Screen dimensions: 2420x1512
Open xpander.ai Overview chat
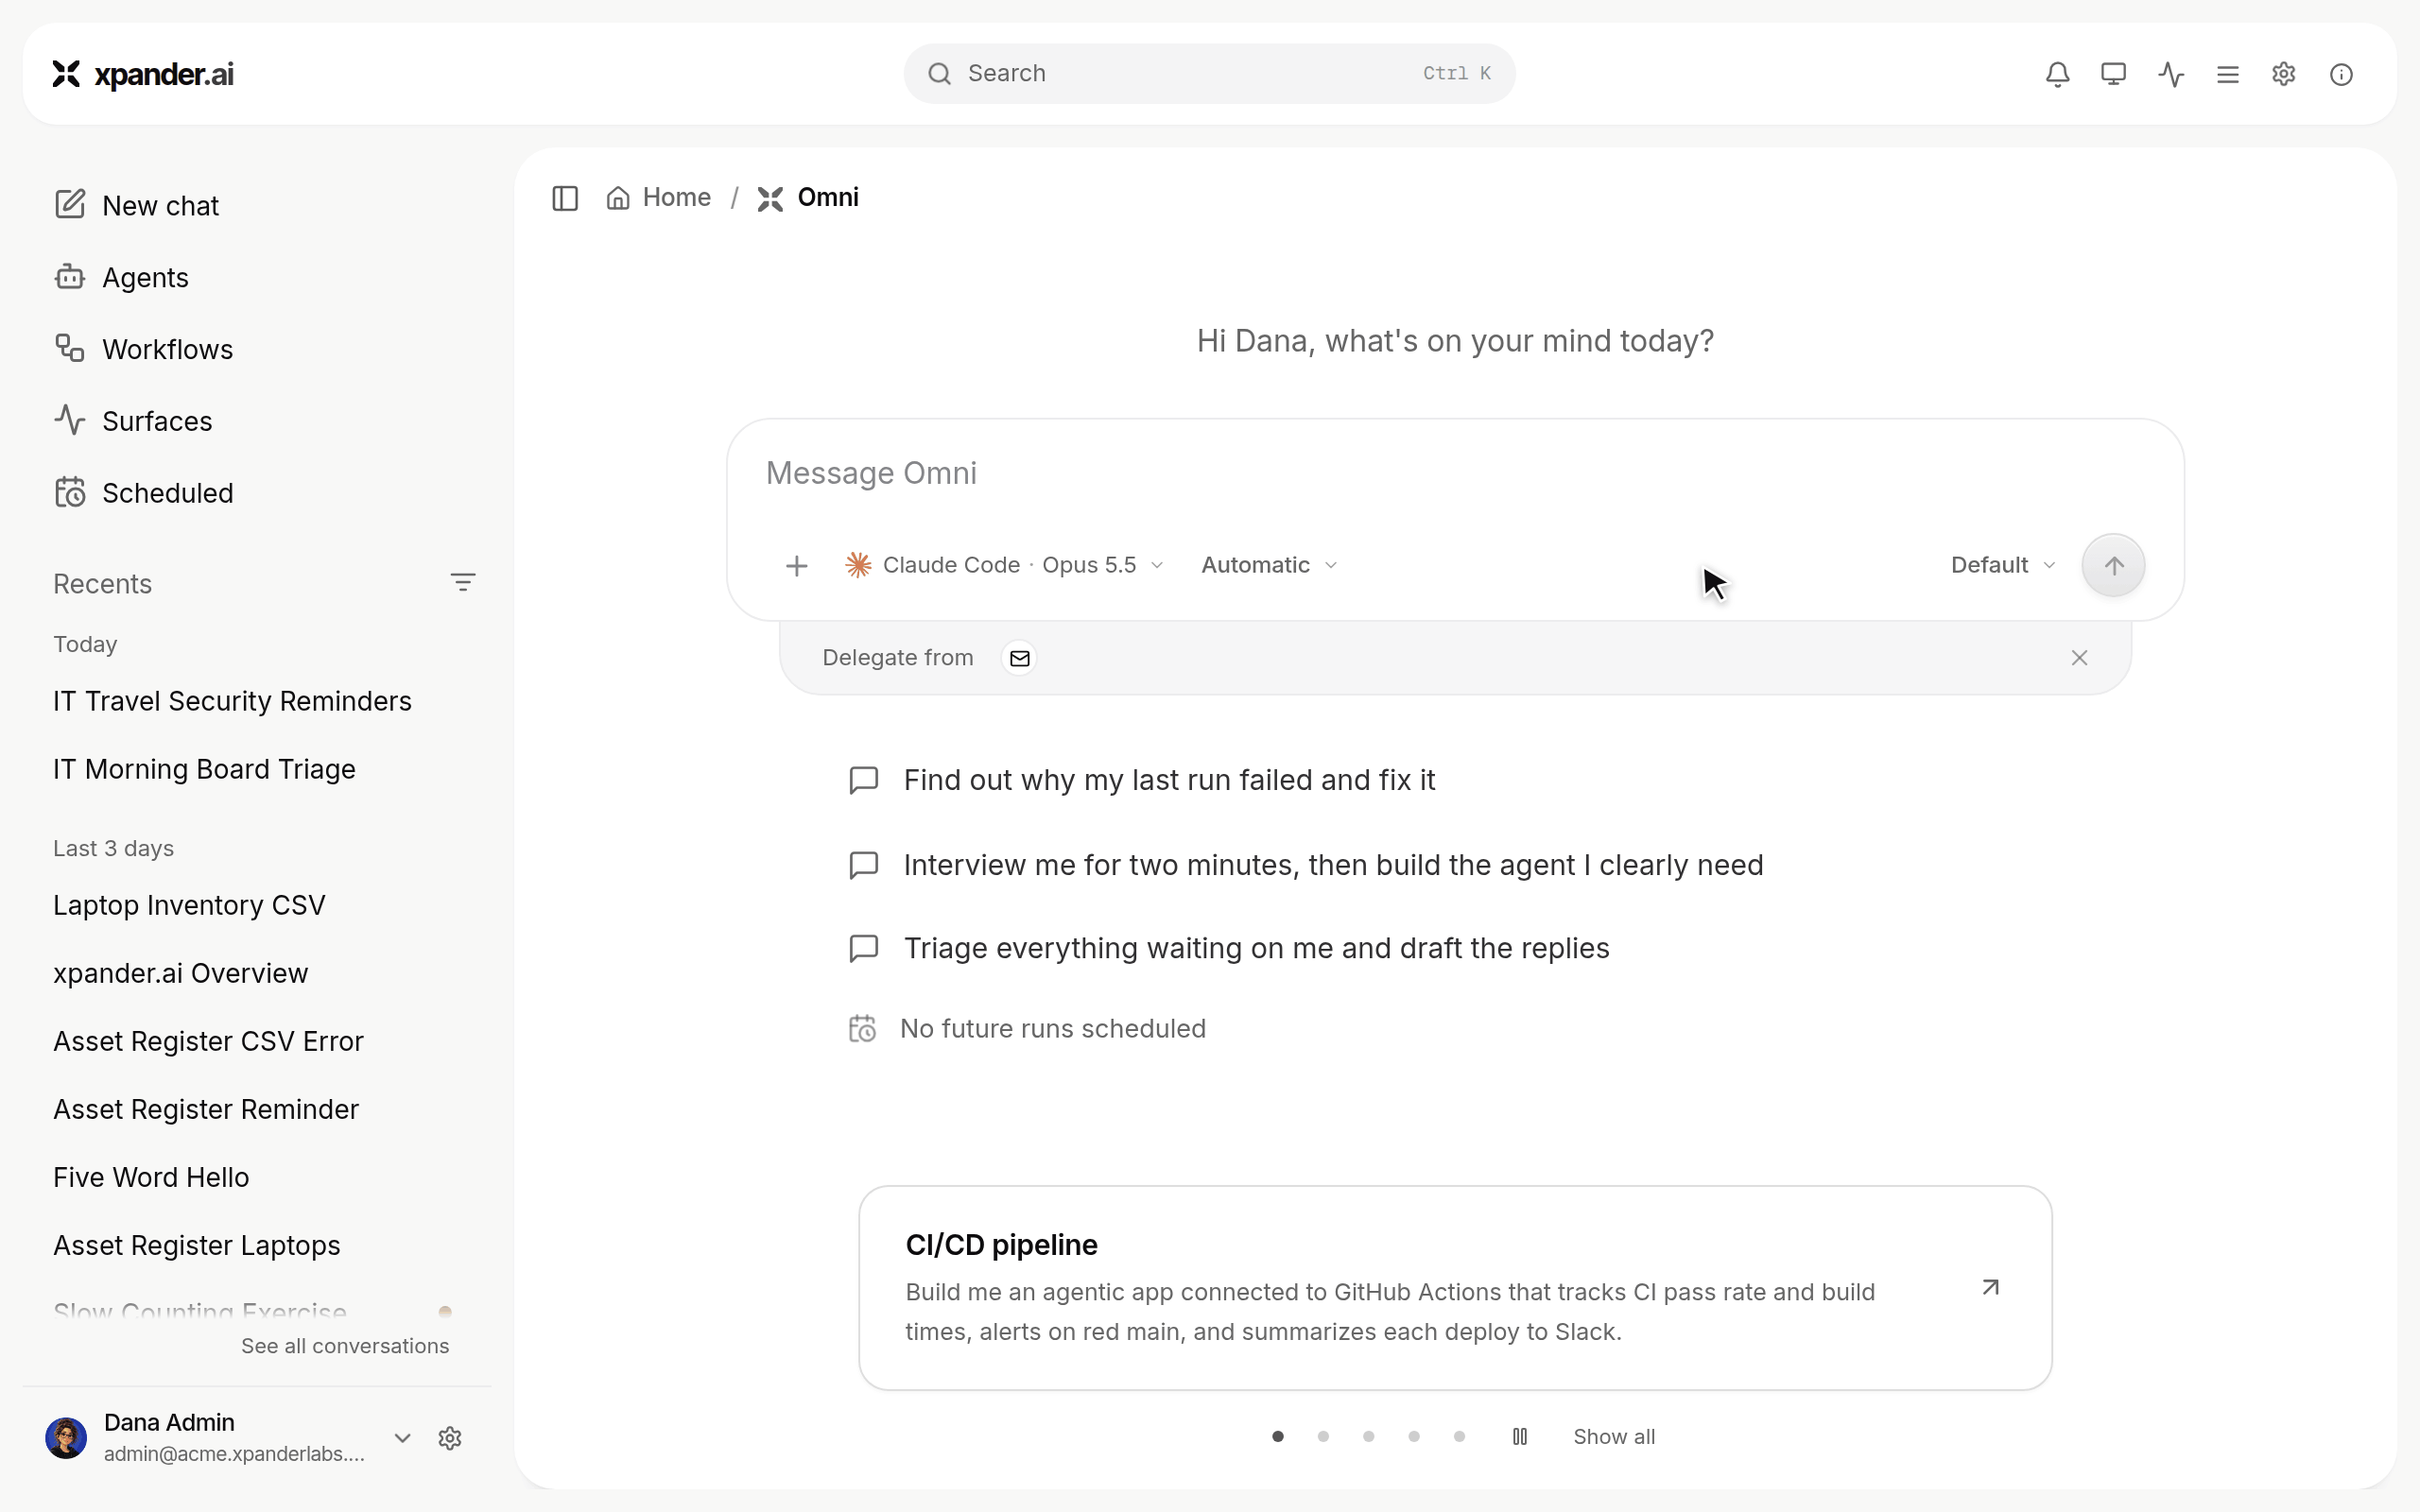click(x=180, y=973)
